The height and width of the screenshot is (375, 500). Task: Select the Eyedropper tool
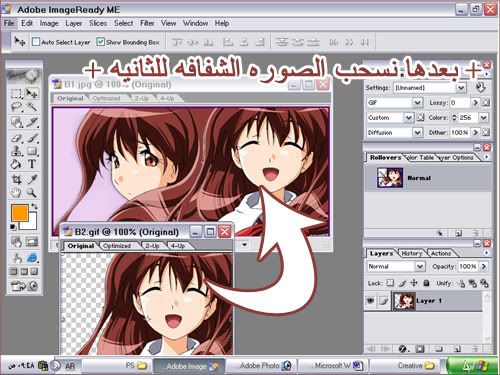32,180
